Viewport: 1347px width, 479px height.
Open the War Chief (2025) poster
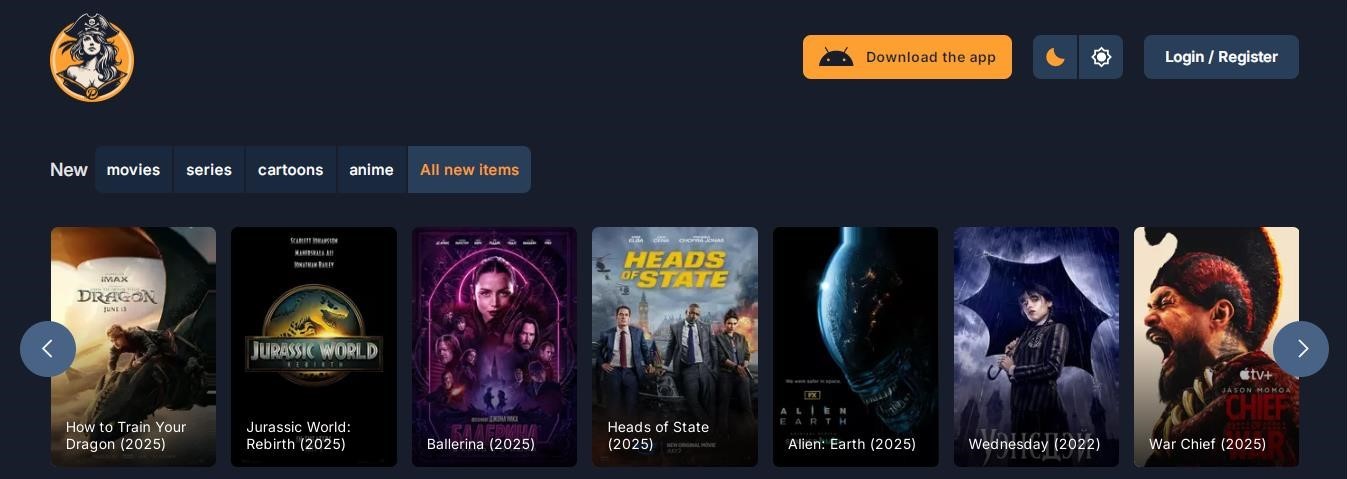click(1217, 347)
